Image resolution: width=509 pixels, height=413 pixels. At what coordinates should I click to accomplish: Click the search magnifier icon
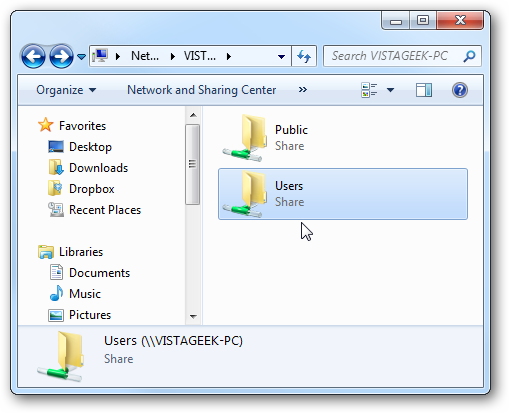[x=469, y=56]
